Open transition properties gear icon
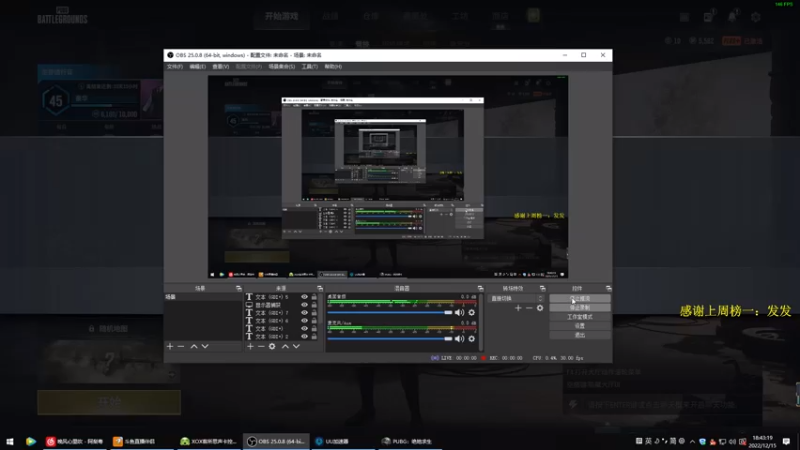This screenshot has width=800, height=450. (x=540, y=308)
